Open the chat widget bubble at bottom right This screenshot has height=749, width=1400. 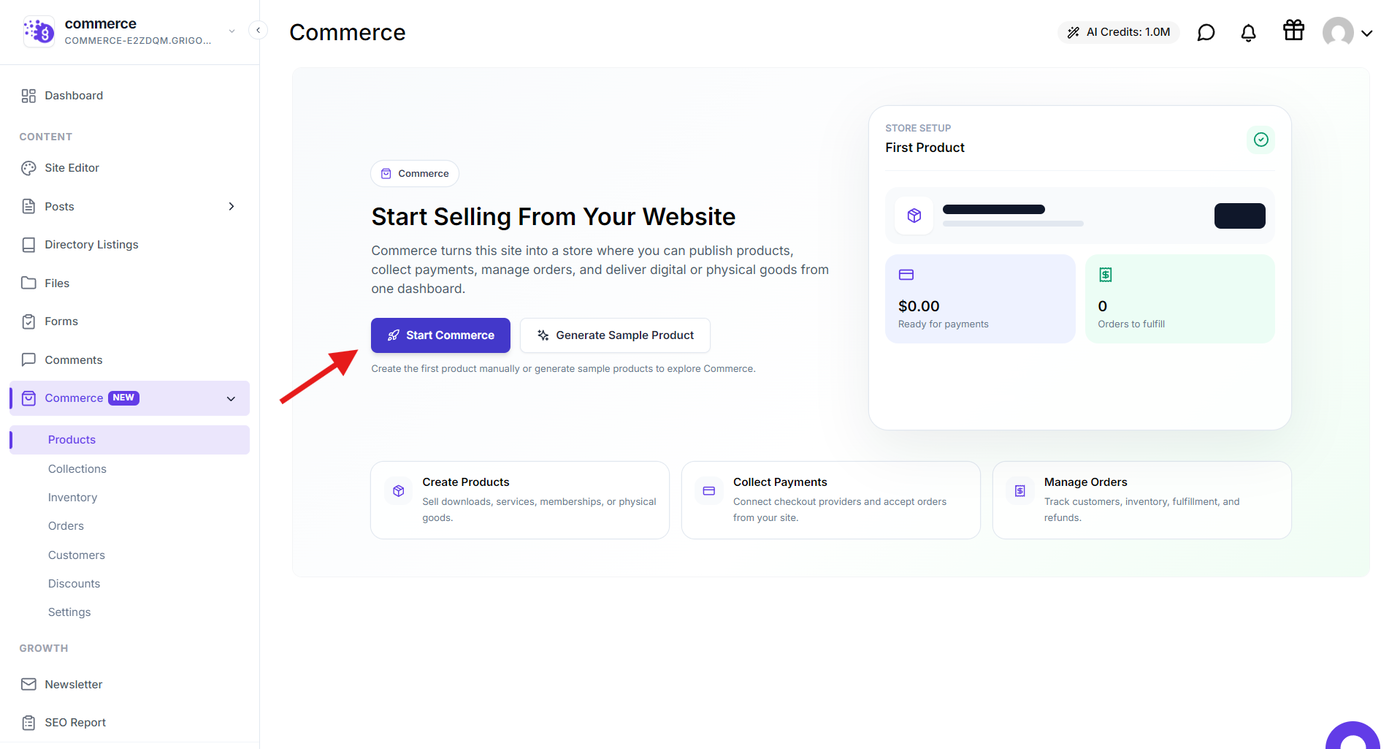[x=1354, y=738]
